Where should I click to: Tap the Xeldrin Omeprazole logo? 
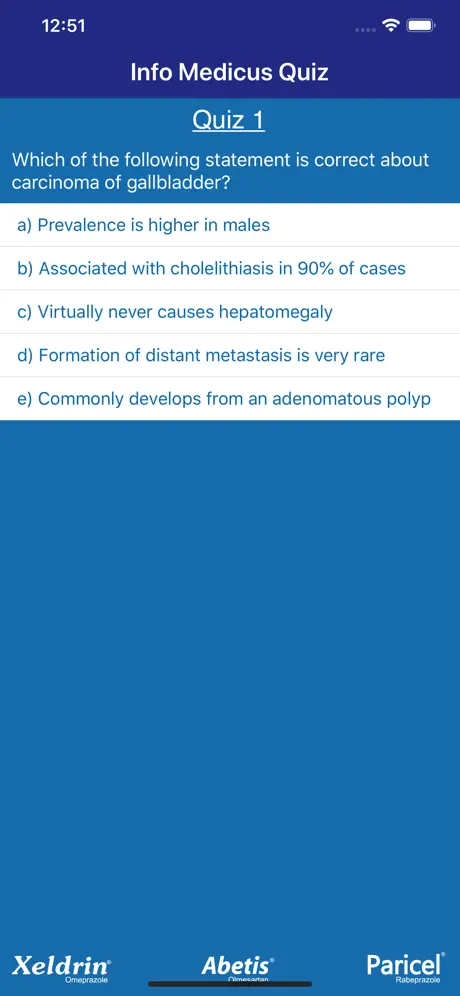pos(62,967)
